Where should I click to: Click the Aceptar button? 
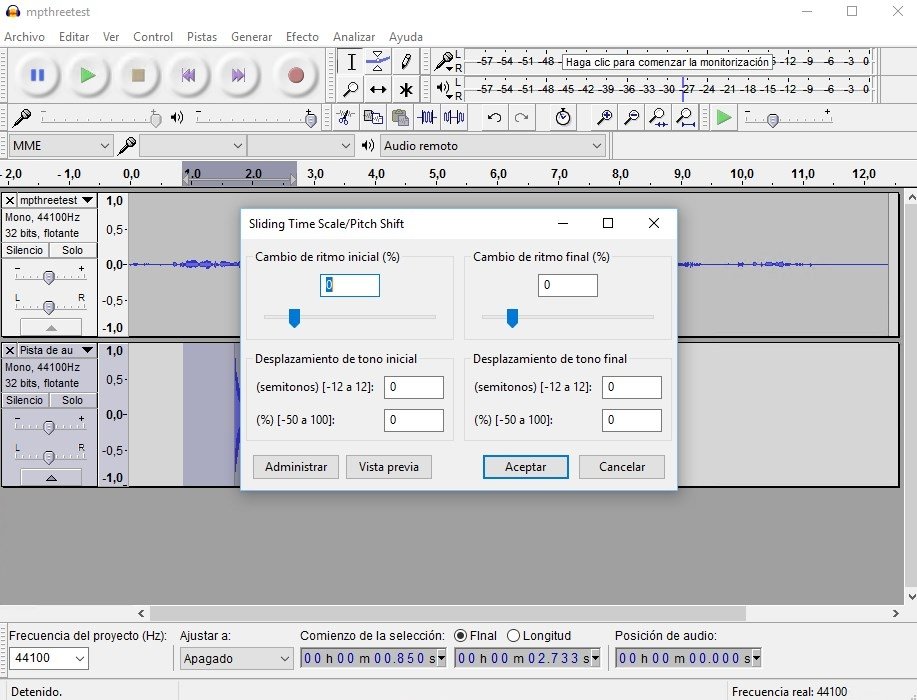526,467
